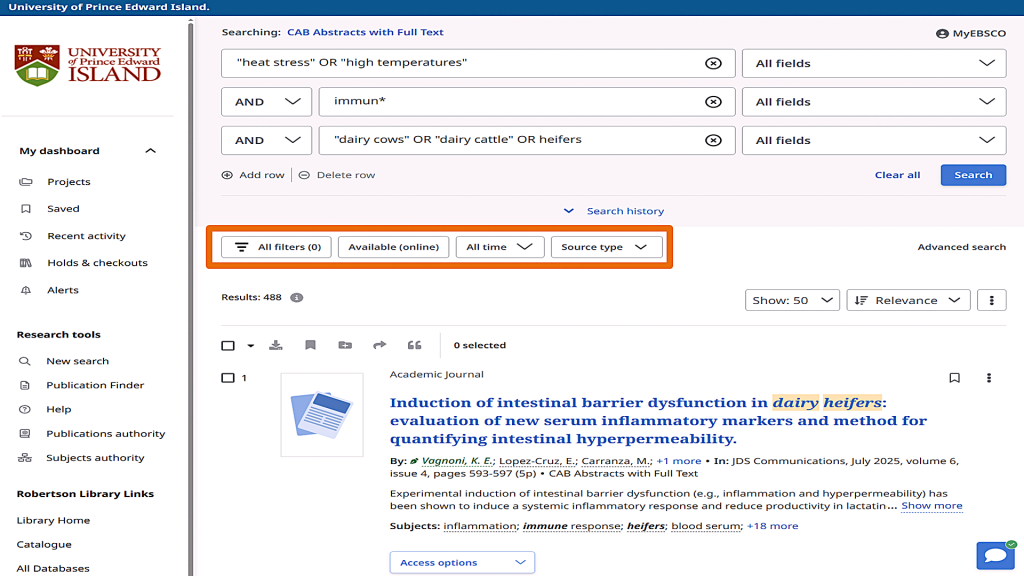The width and height of the screenshot is (1024, 576).
Task: Tick the checkbox for result 1
Action: (x=228, y=378)
